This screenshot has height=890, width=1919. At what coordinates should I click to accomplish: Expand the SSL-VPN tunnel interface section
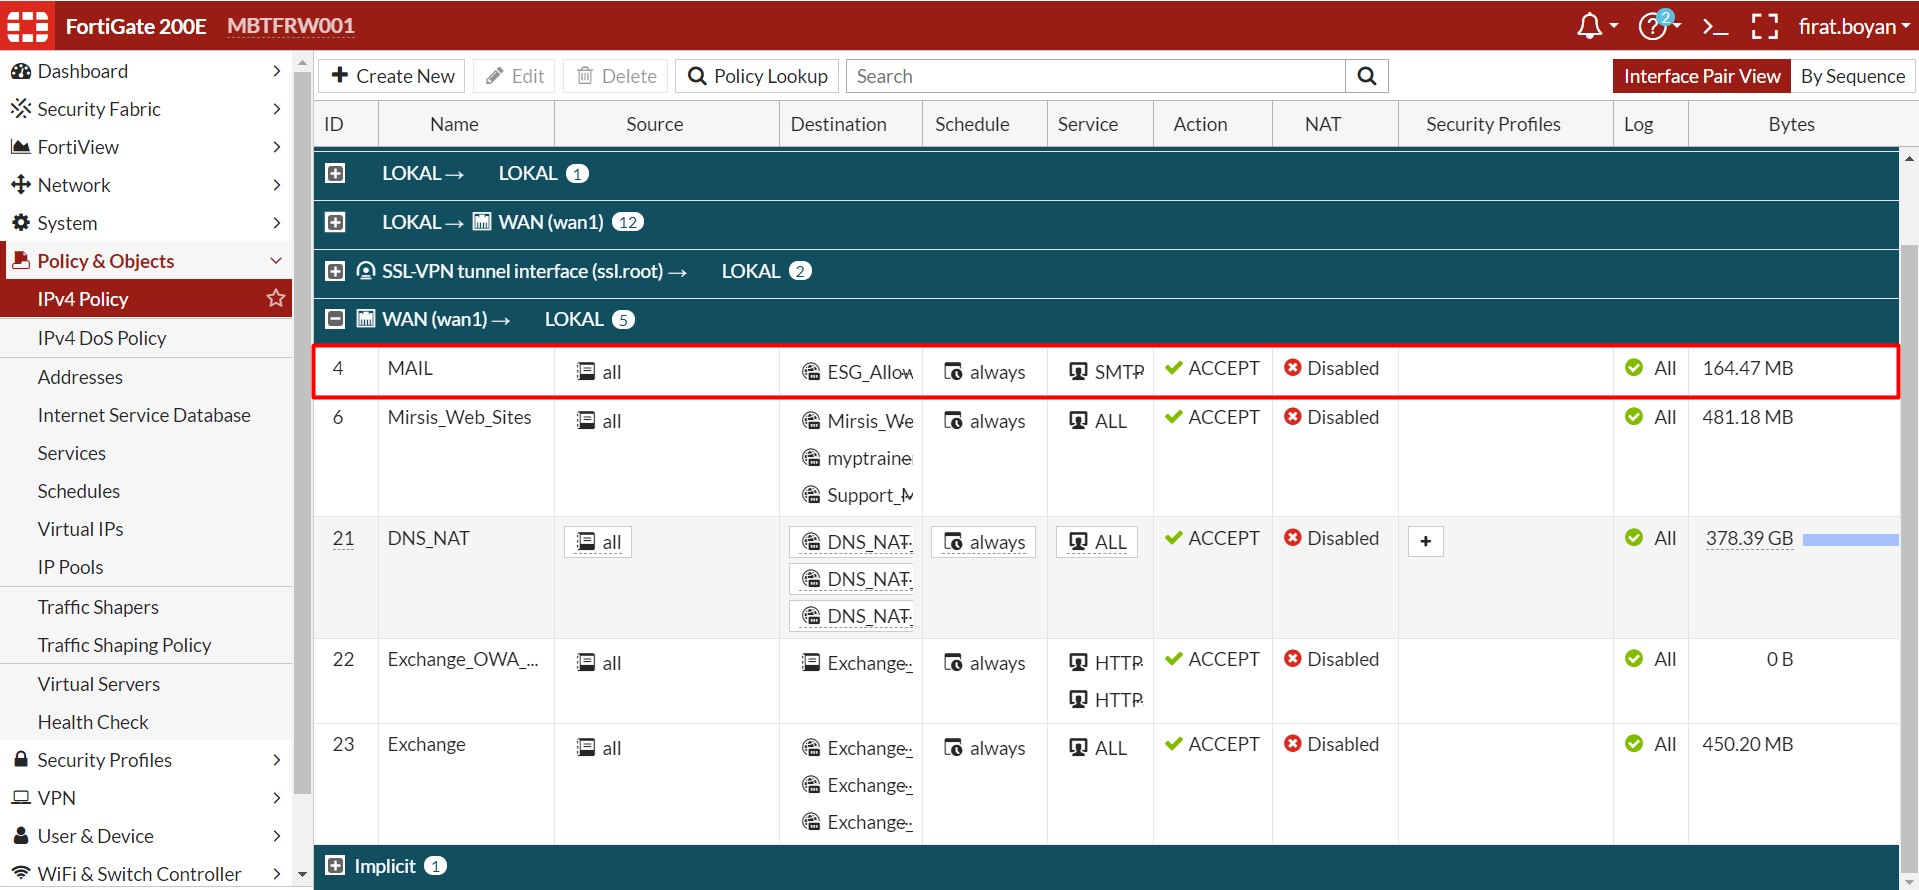pos(335,271)
